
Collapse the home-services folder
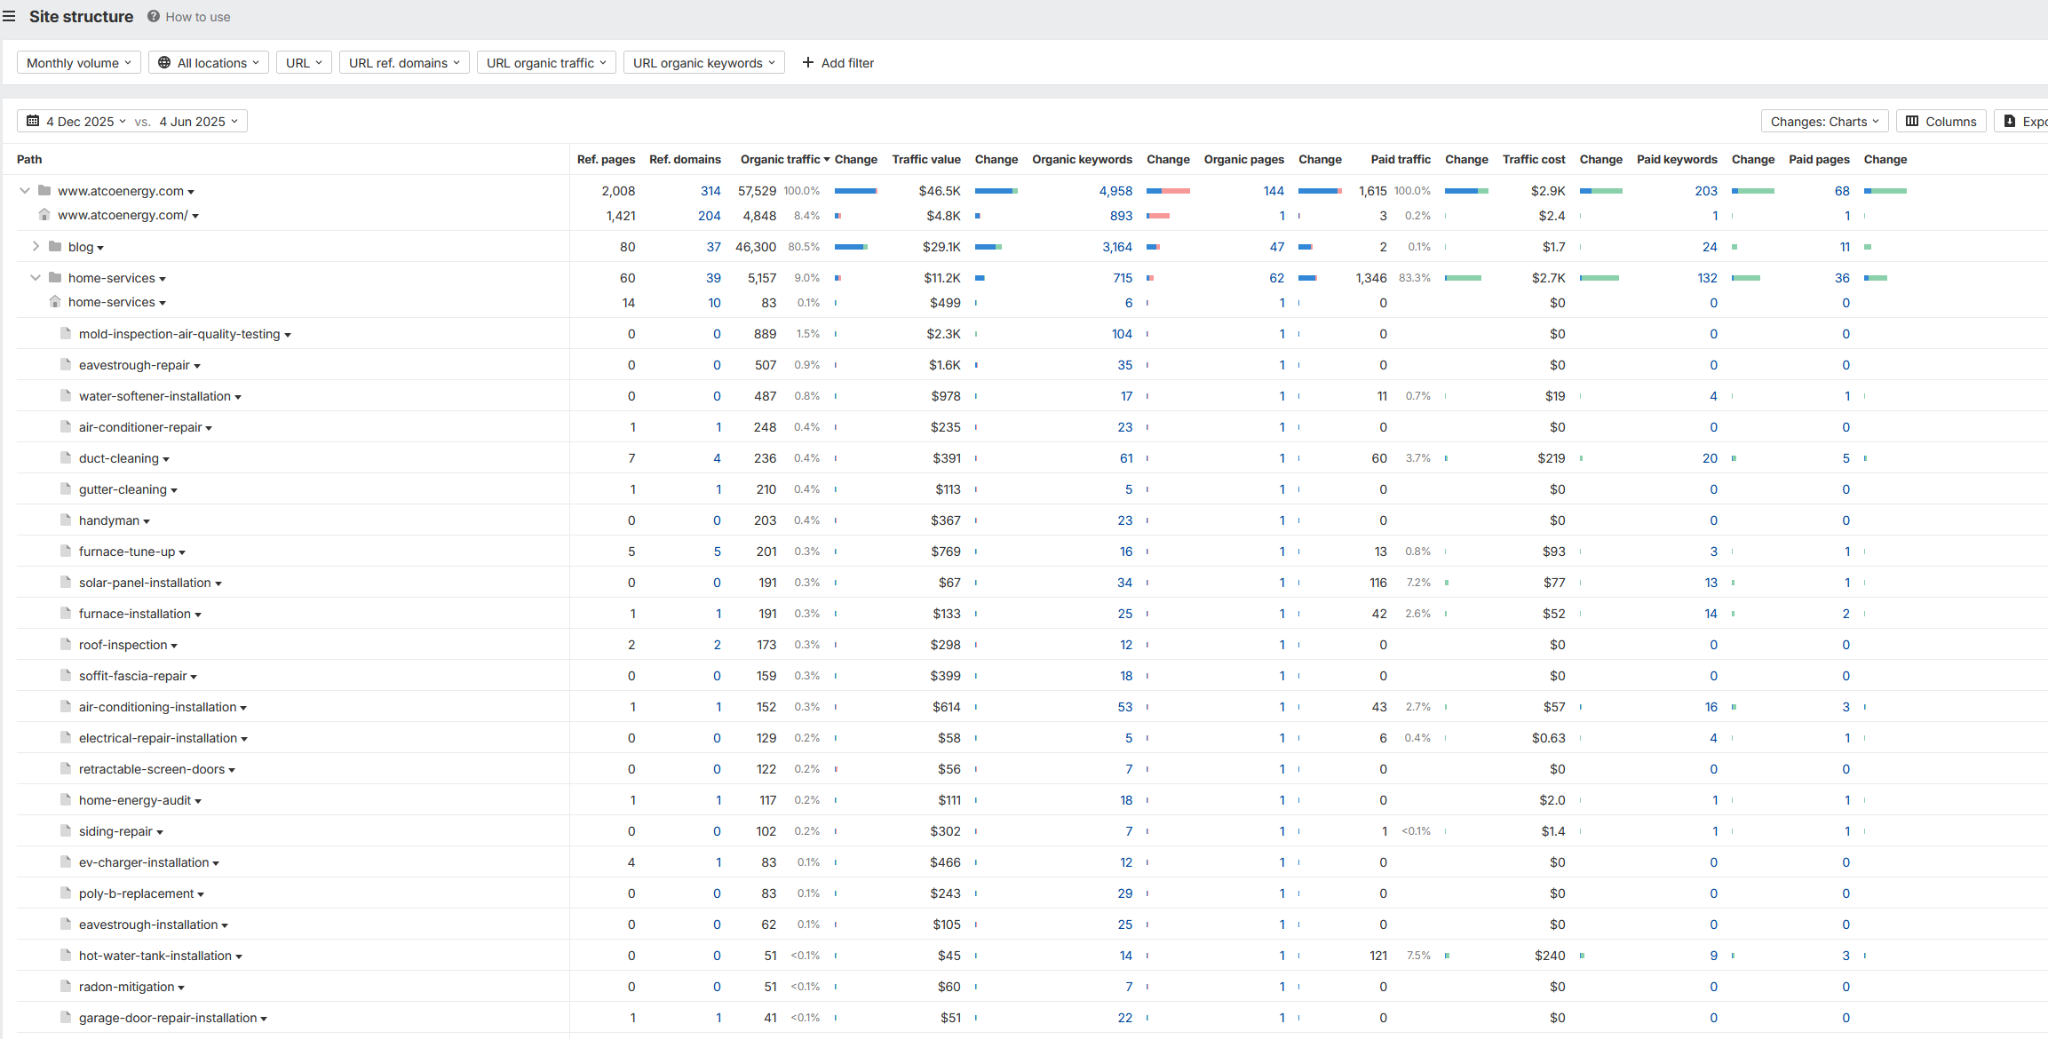tap(35, 278)
